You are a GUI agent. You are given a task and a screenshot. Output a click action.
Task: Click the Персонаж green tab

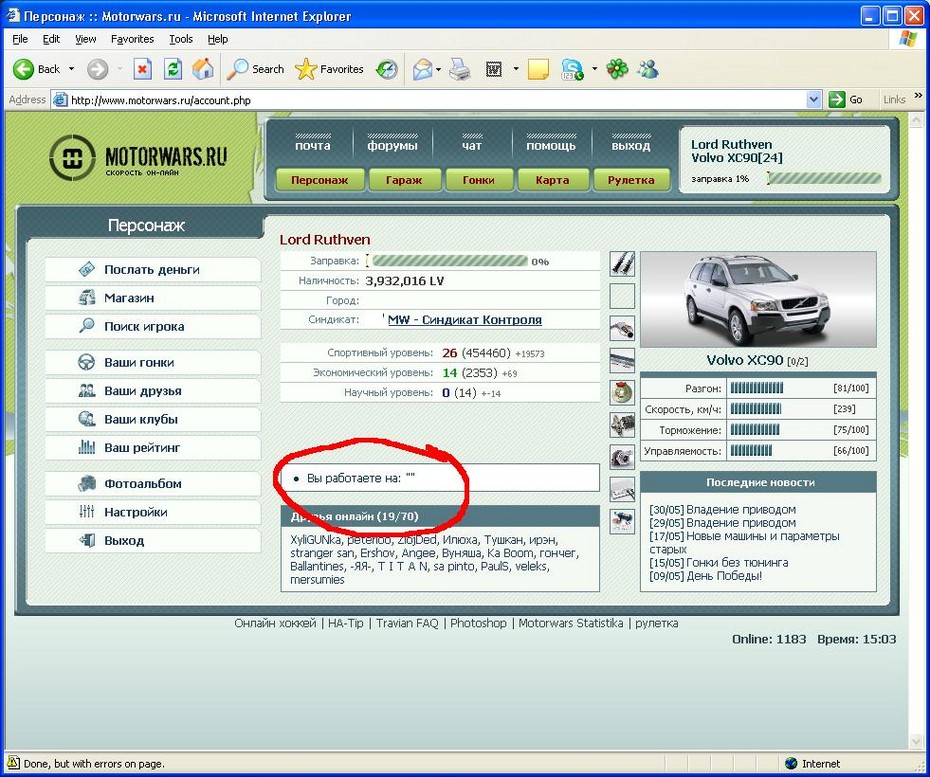coord(320,180)
